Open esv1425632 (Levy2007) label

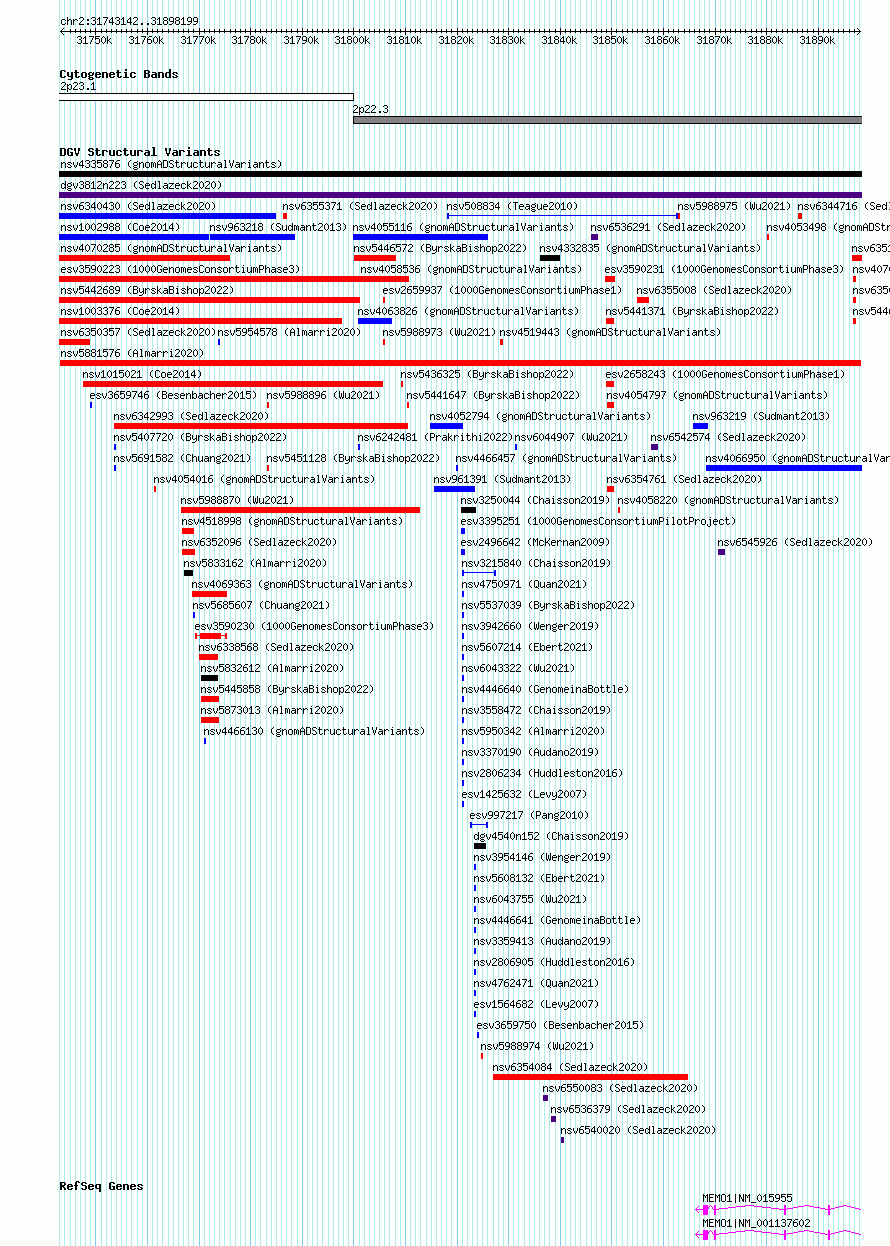pyautogui.click(x=524, y=794)
